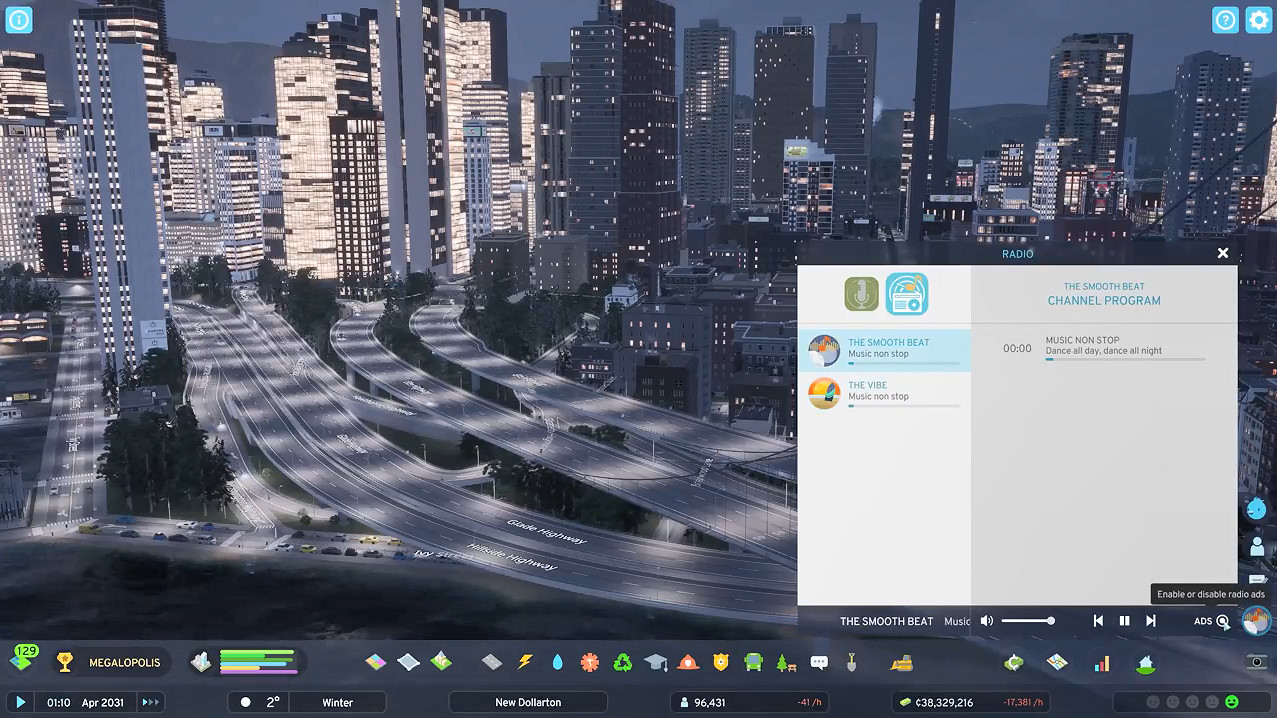
Task: Click the New Dollarton city name
Action: click(x=528, y=702)
